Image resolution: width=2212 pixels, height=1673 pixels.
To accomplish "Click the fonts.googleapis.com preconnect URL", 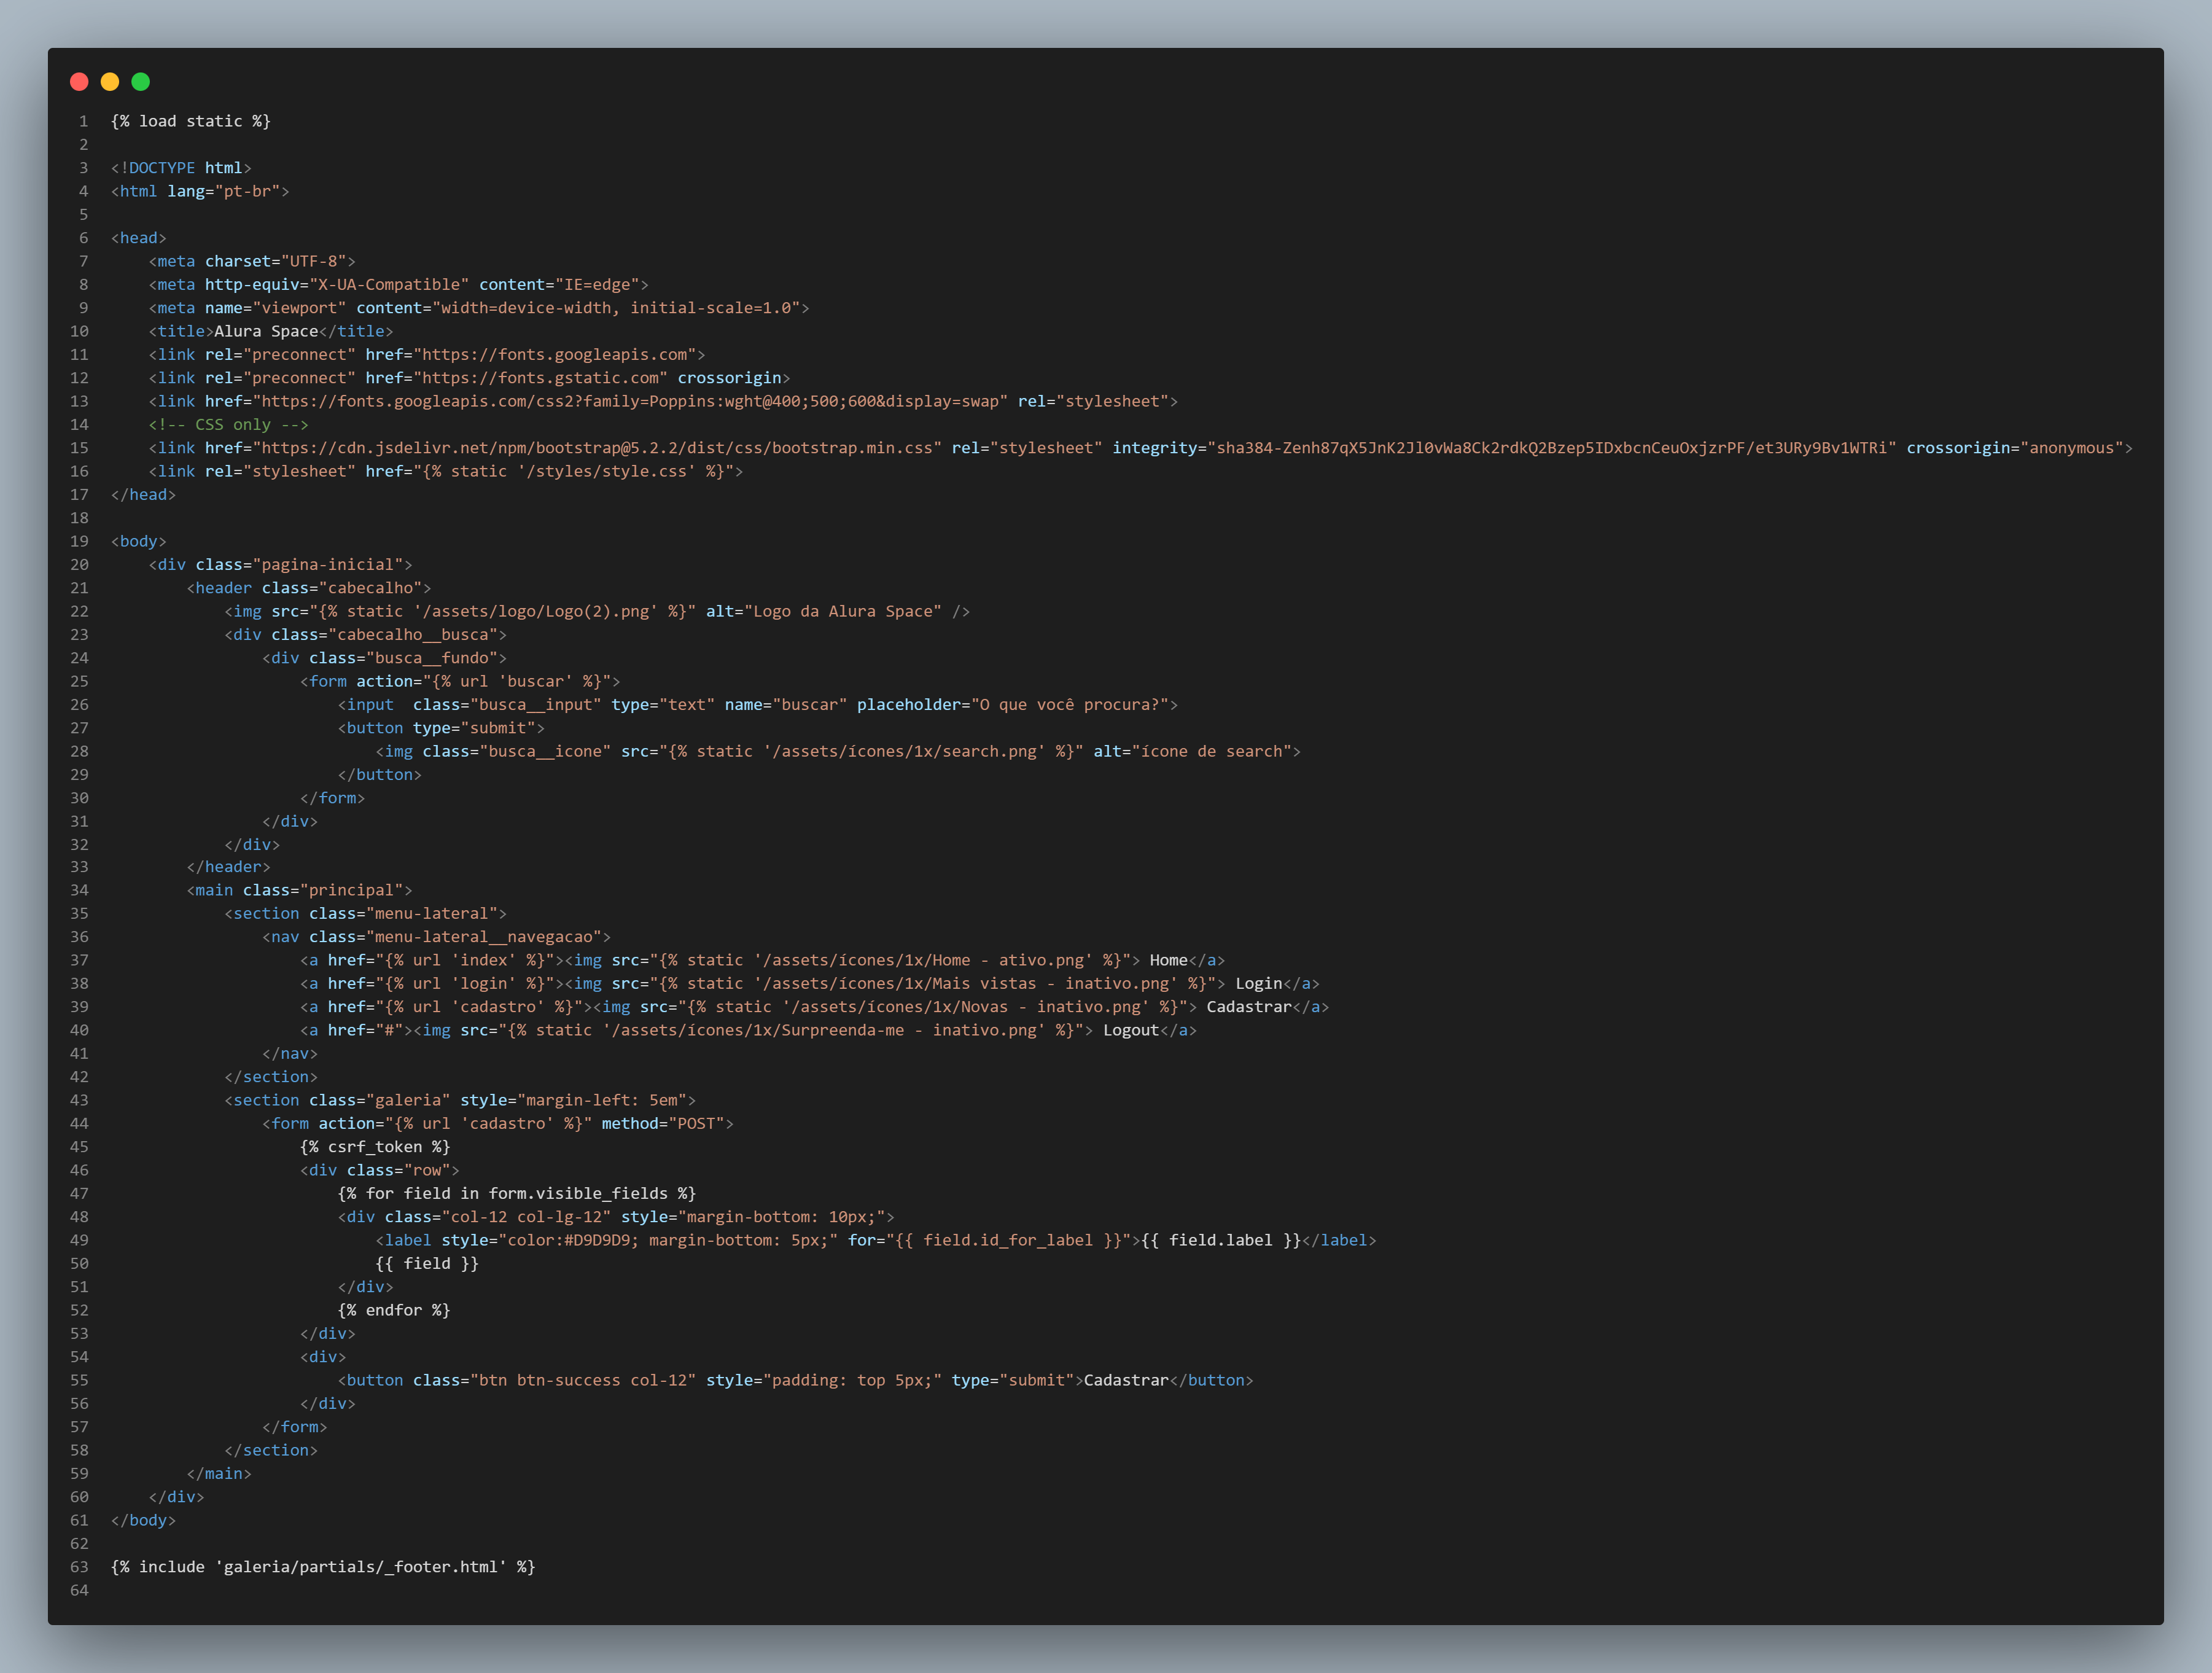I will point(555,354).
